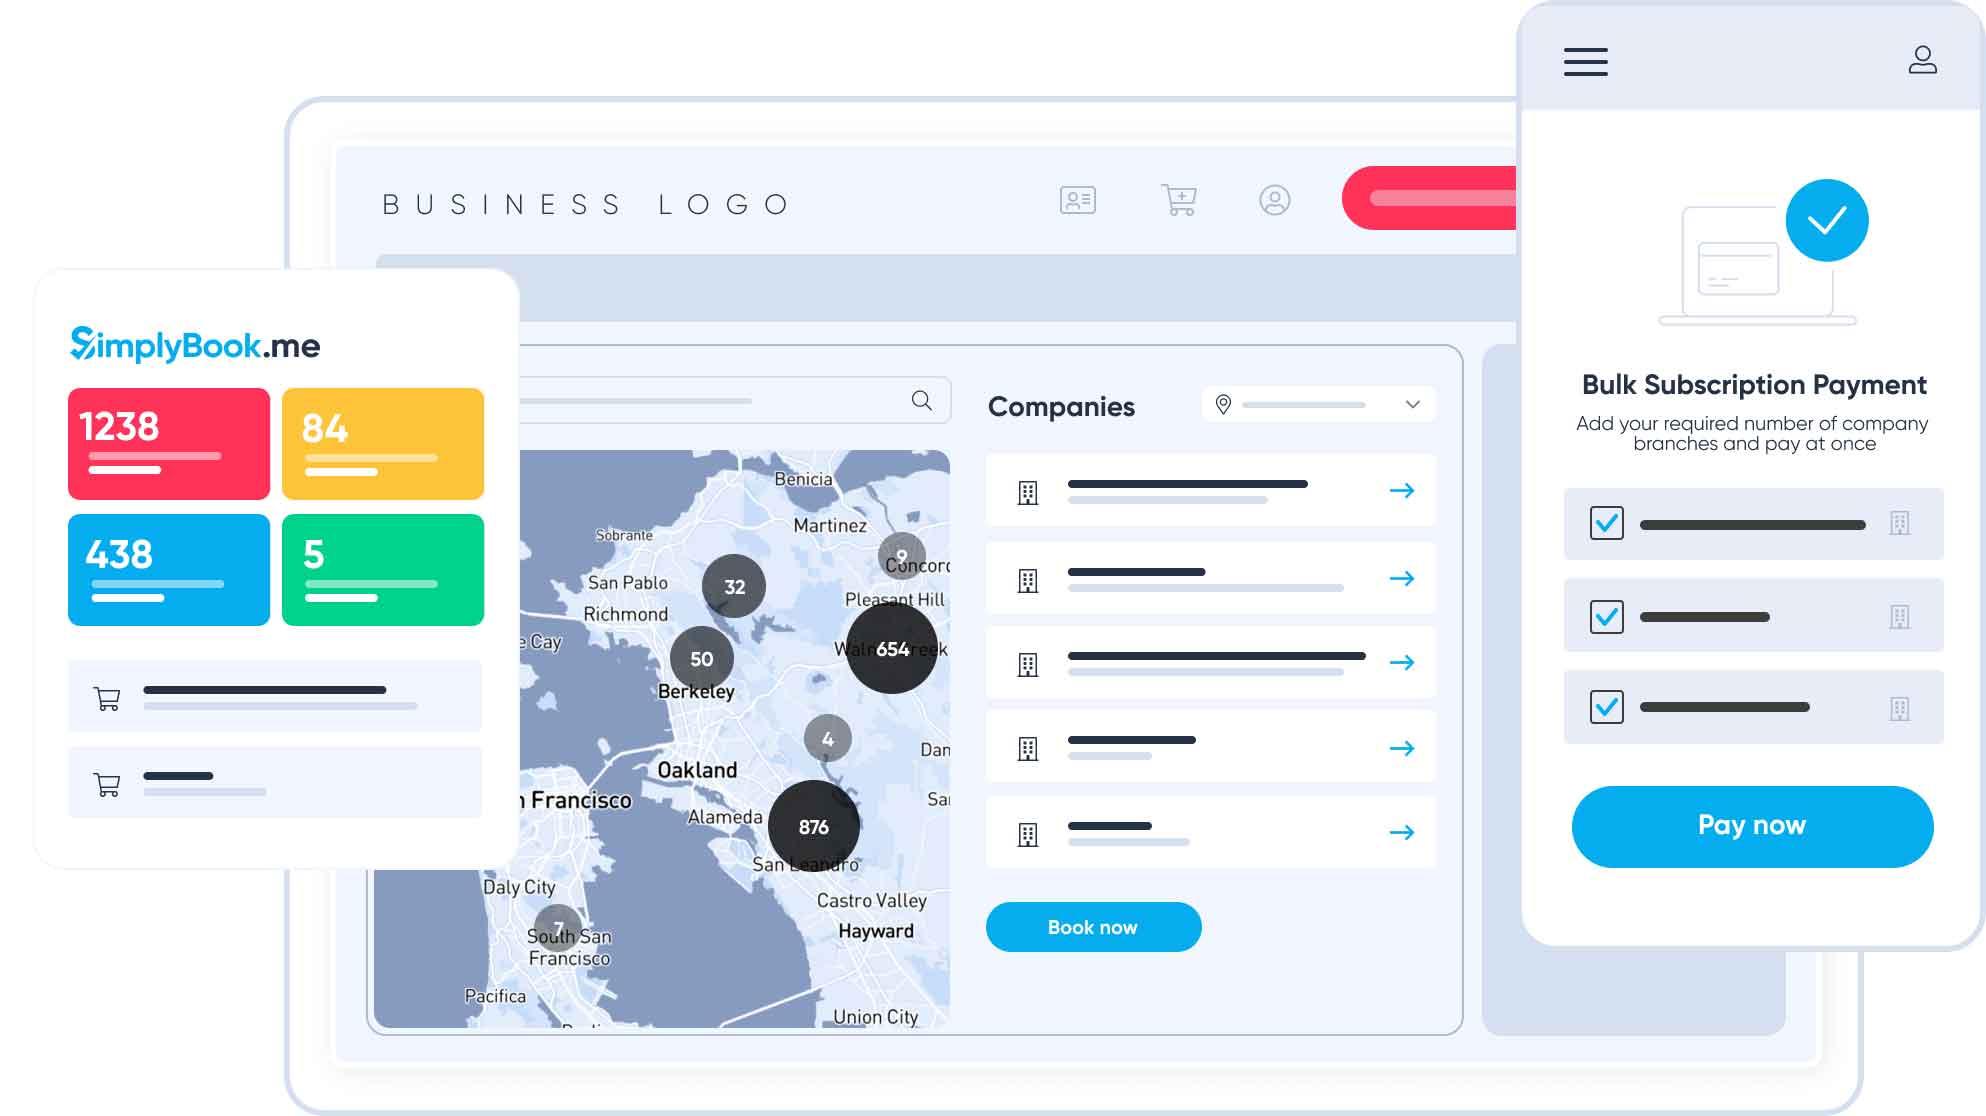Viewport: 1986px width, 1116px height.
Task: Select the fifth company building icon
Action: pyautogui.click(x=1028, y=834)
